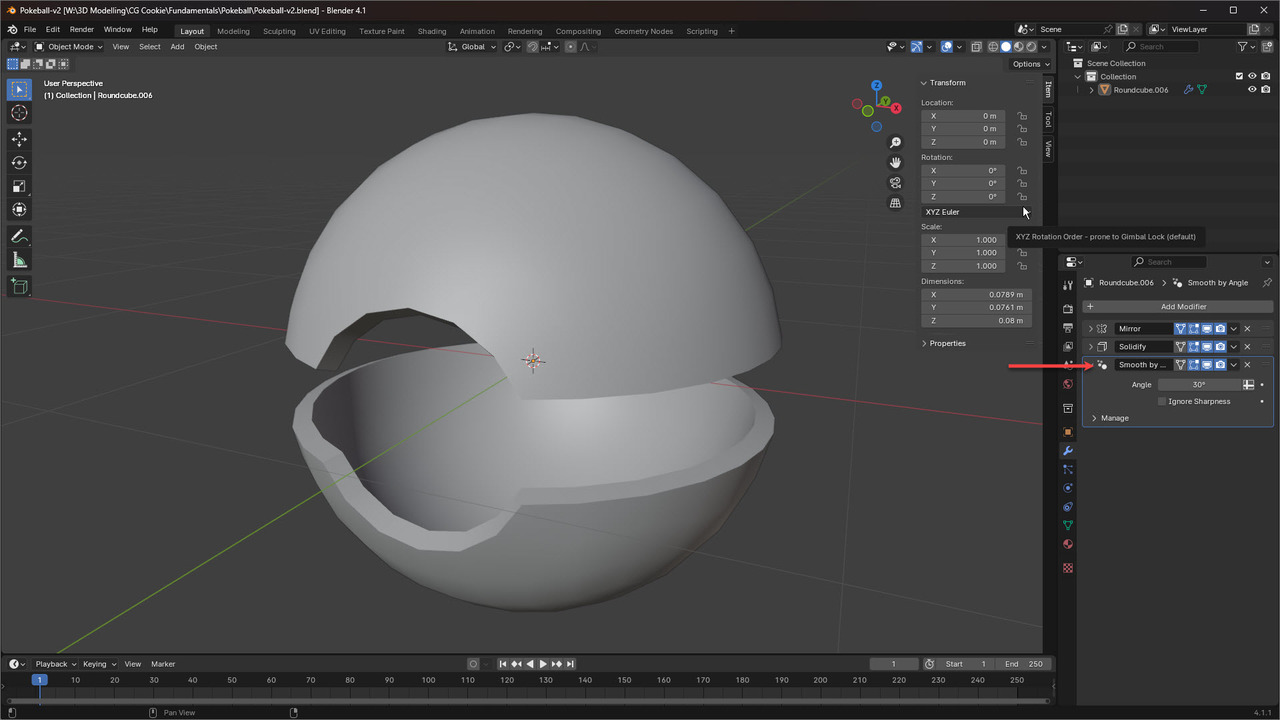1280x720 pixels.
Task: Open the Modifiers wrench properties tab
Action: pos(1068,451)
